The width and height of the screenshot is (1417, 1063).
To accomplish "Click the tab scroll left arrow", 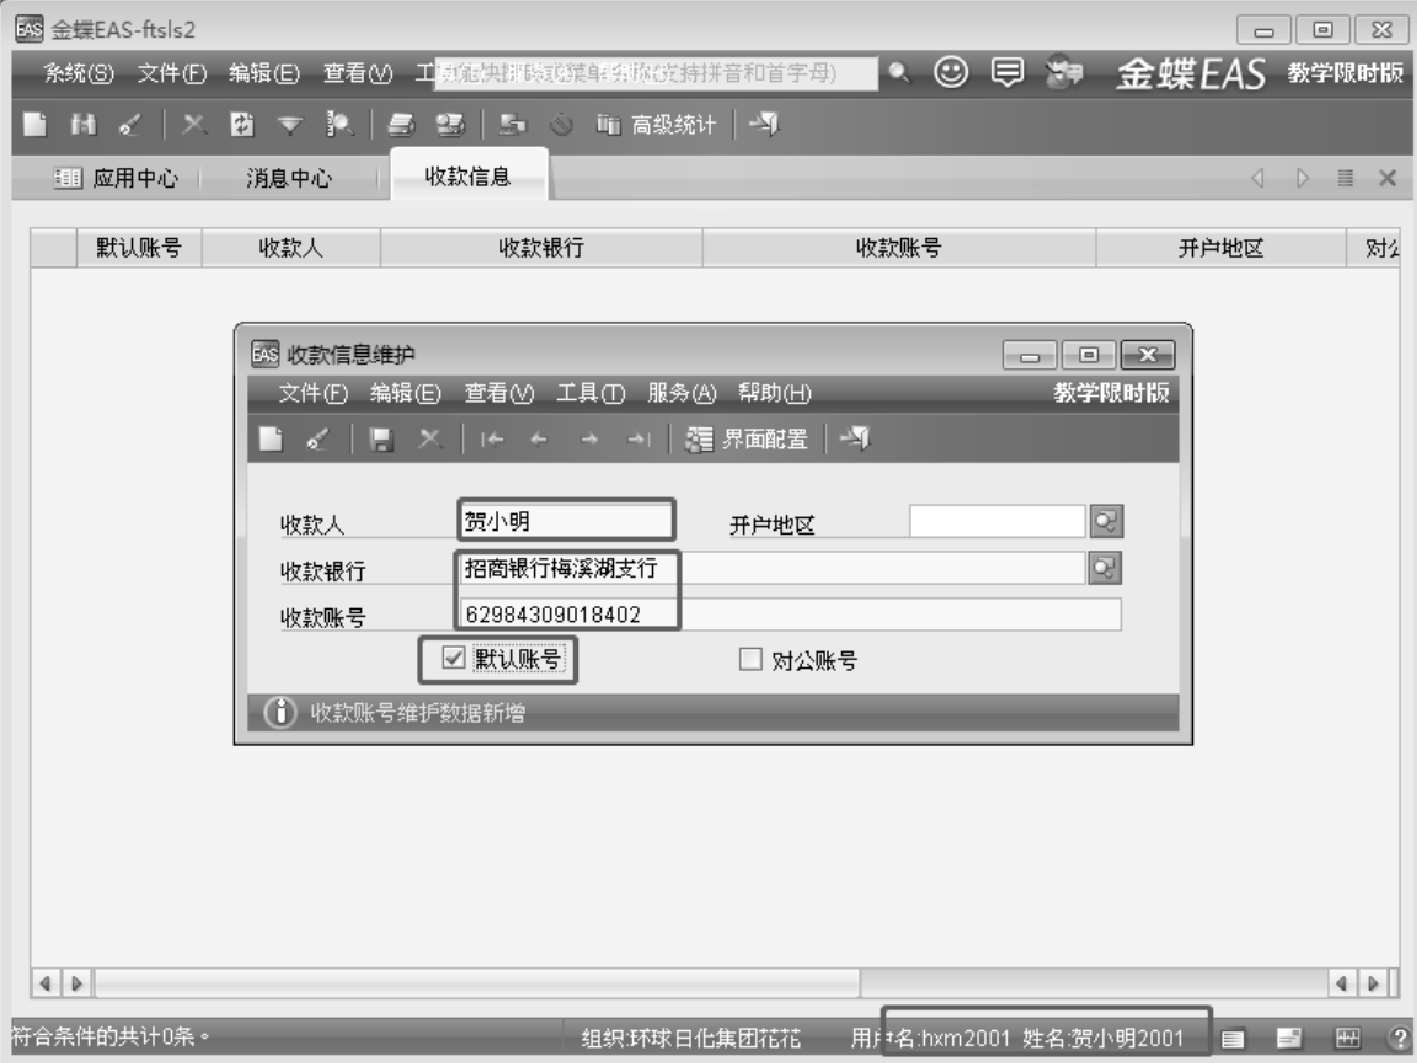I will tap(1257, 178).
